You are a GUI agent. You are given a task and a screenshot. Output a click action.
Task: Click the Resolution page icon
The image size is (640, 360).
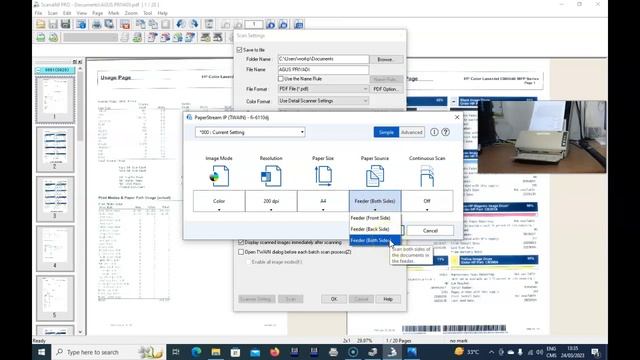coord(271,176)
